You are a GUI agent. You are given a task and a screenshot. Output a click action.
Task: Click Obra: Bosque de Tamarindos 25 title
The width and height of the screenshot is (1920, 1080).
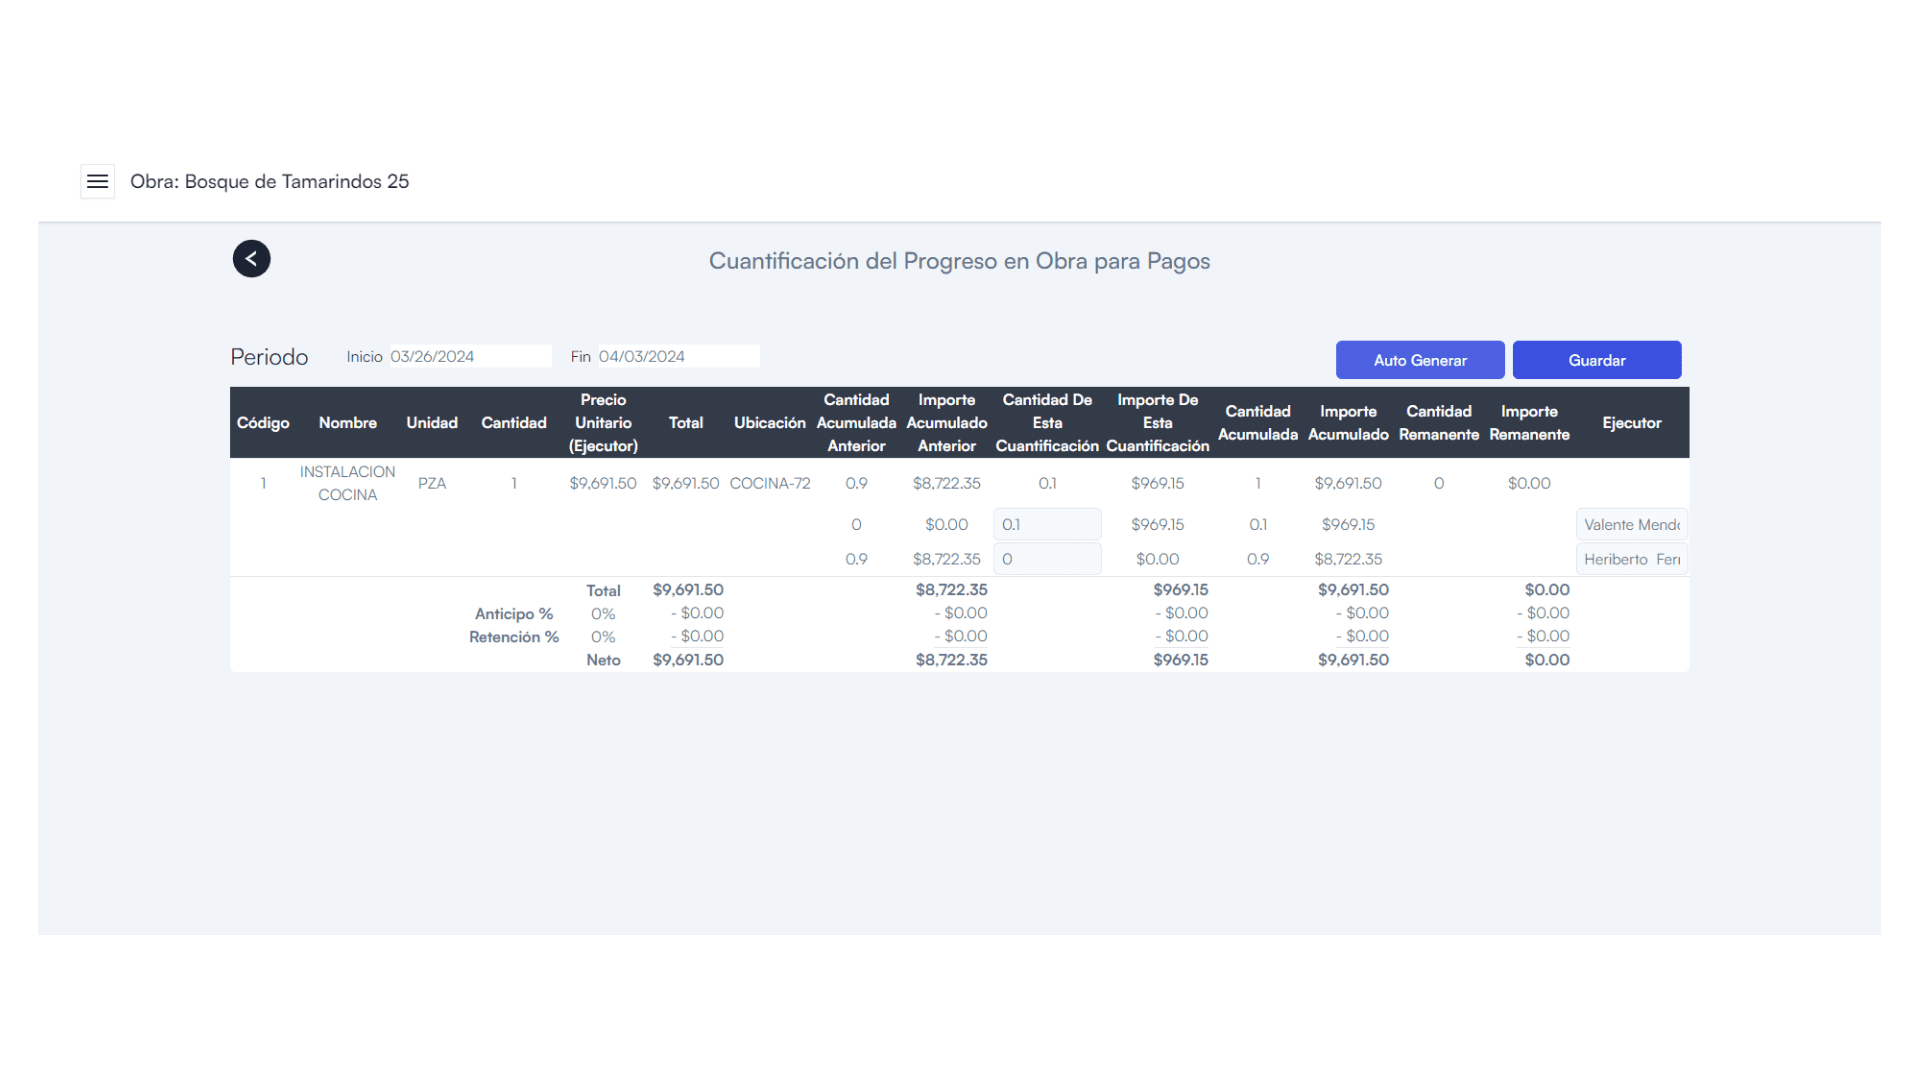(269, 181)
